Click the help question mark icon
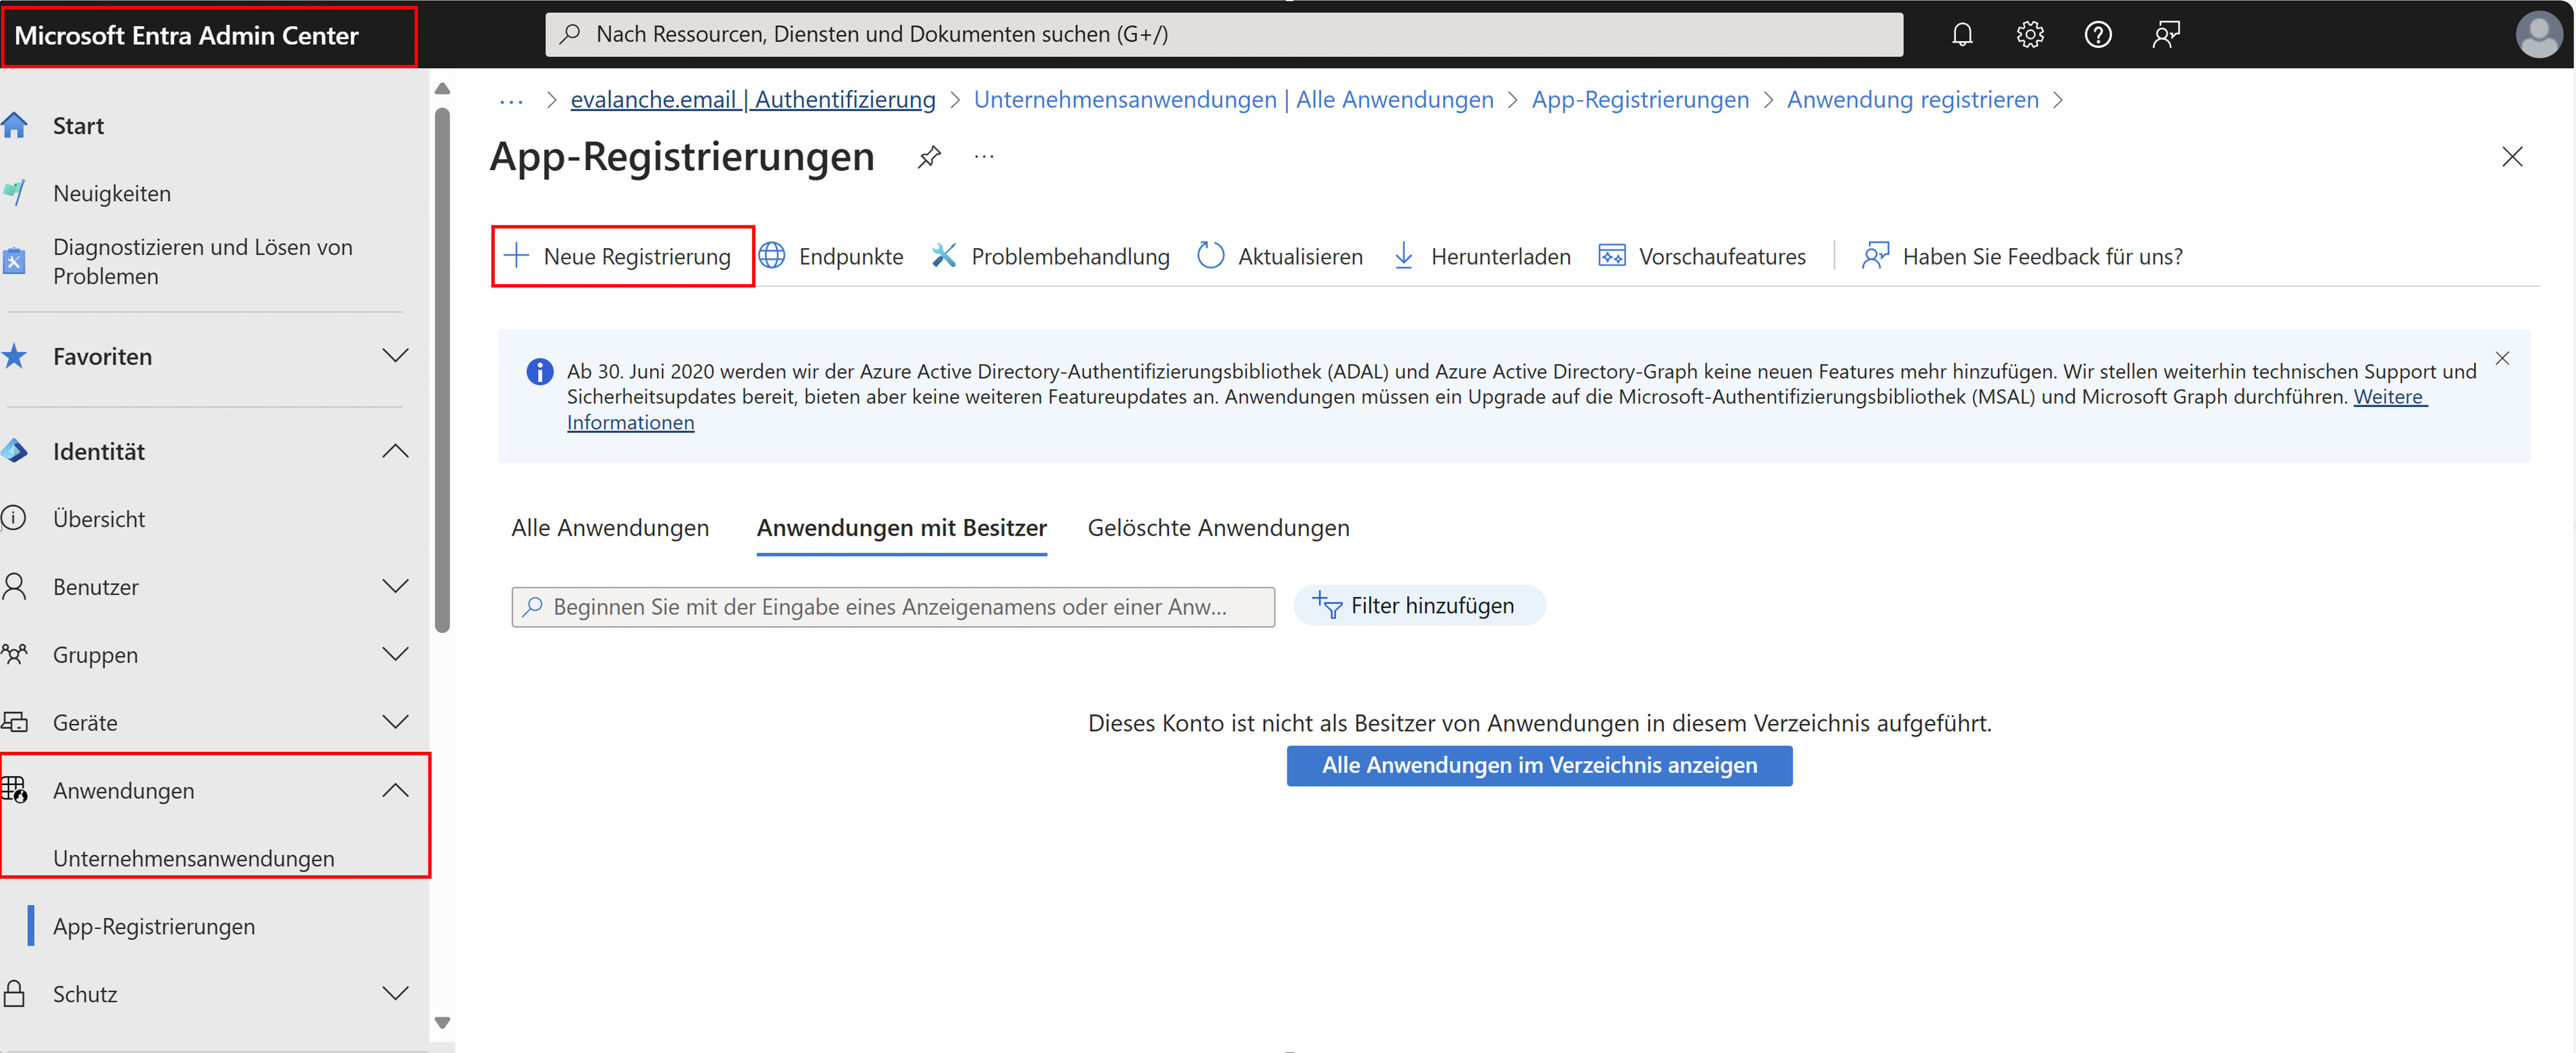 click(2097, 35)
